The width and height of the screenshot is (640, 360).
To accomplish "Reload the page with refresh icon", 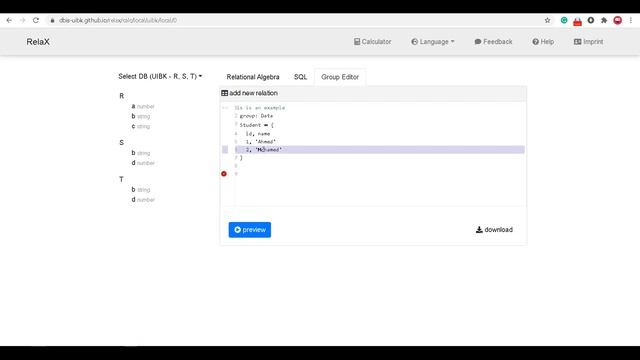I will point(36,20).
